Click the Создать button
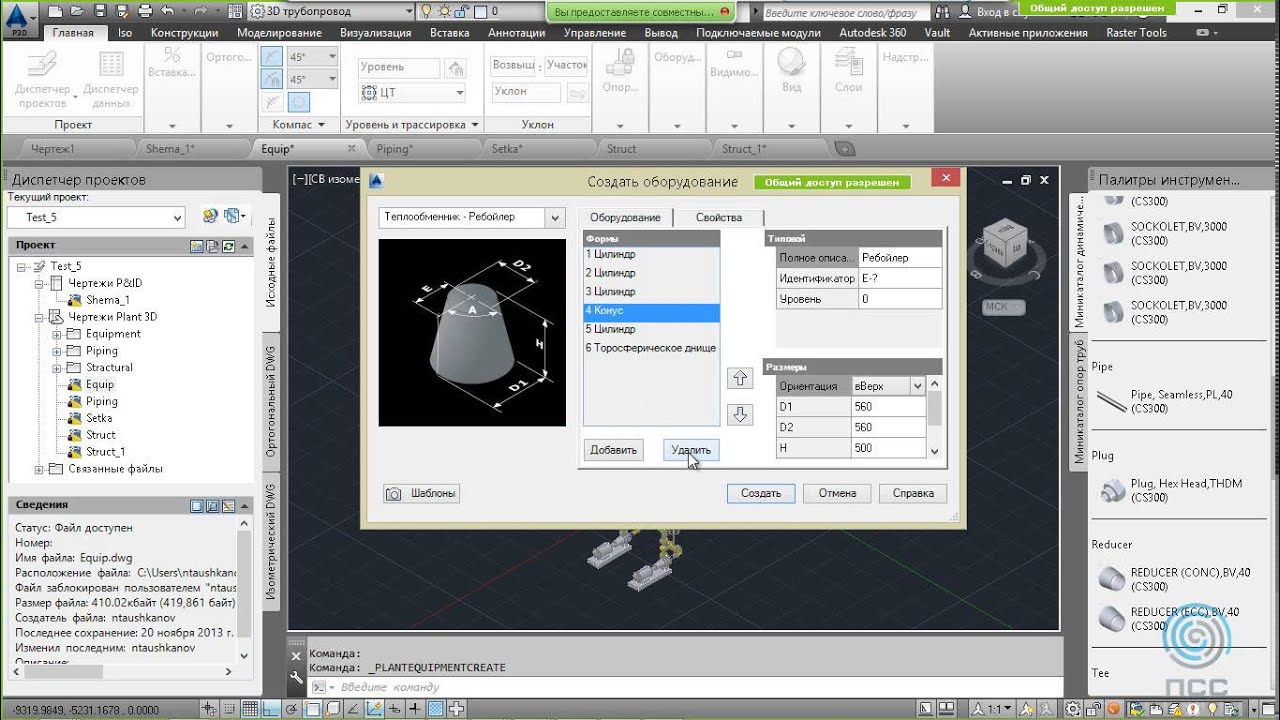Image resolution: width=1280 pixels, height=720 pixels. tap(761, 493)
